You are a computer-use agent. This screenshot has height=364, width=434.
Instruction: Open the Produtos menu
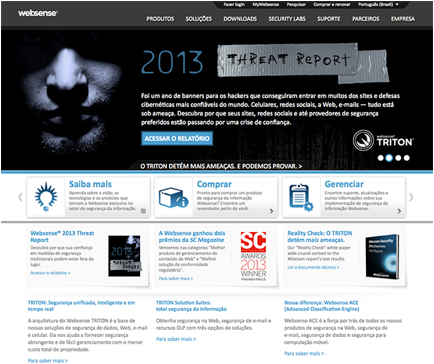point(160,19)
